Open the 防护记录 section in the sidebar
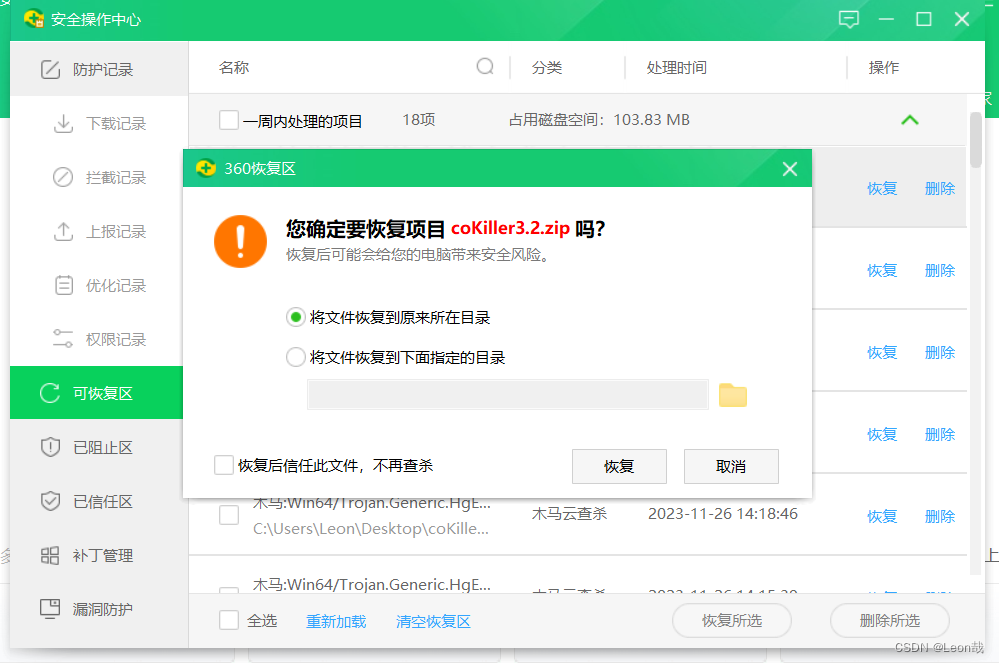Viewport: 999px width, 663px height. tap(99, 69)
